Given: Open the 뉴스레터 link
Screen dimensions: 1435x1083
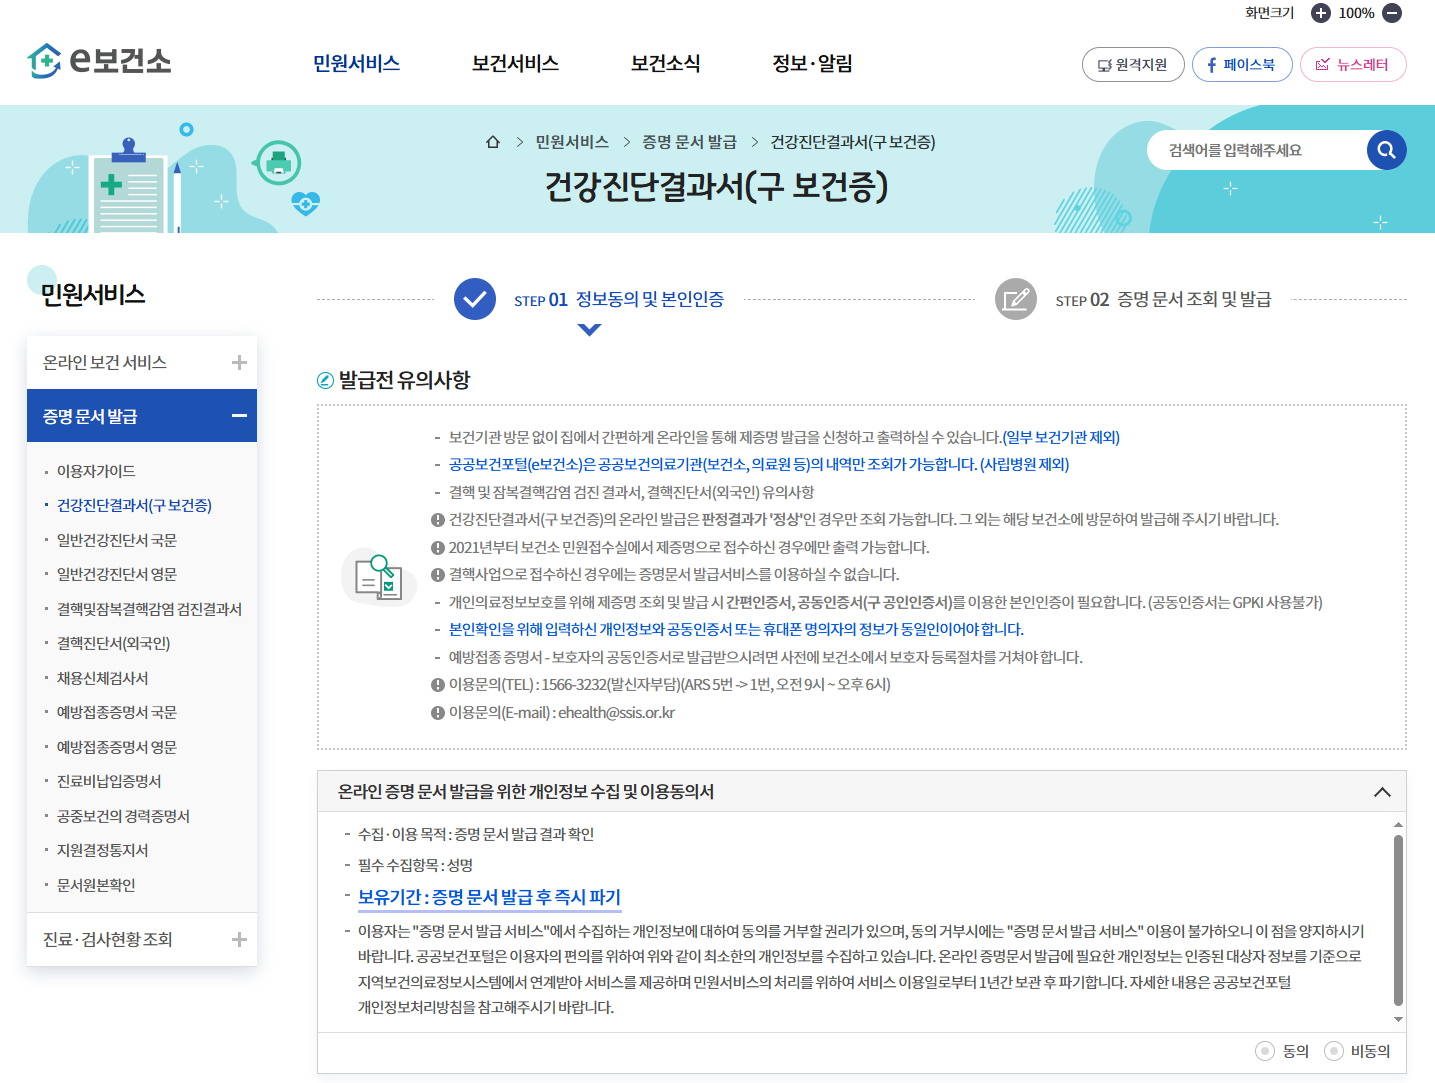Looking at the screenshot, I should [1353, 65].
